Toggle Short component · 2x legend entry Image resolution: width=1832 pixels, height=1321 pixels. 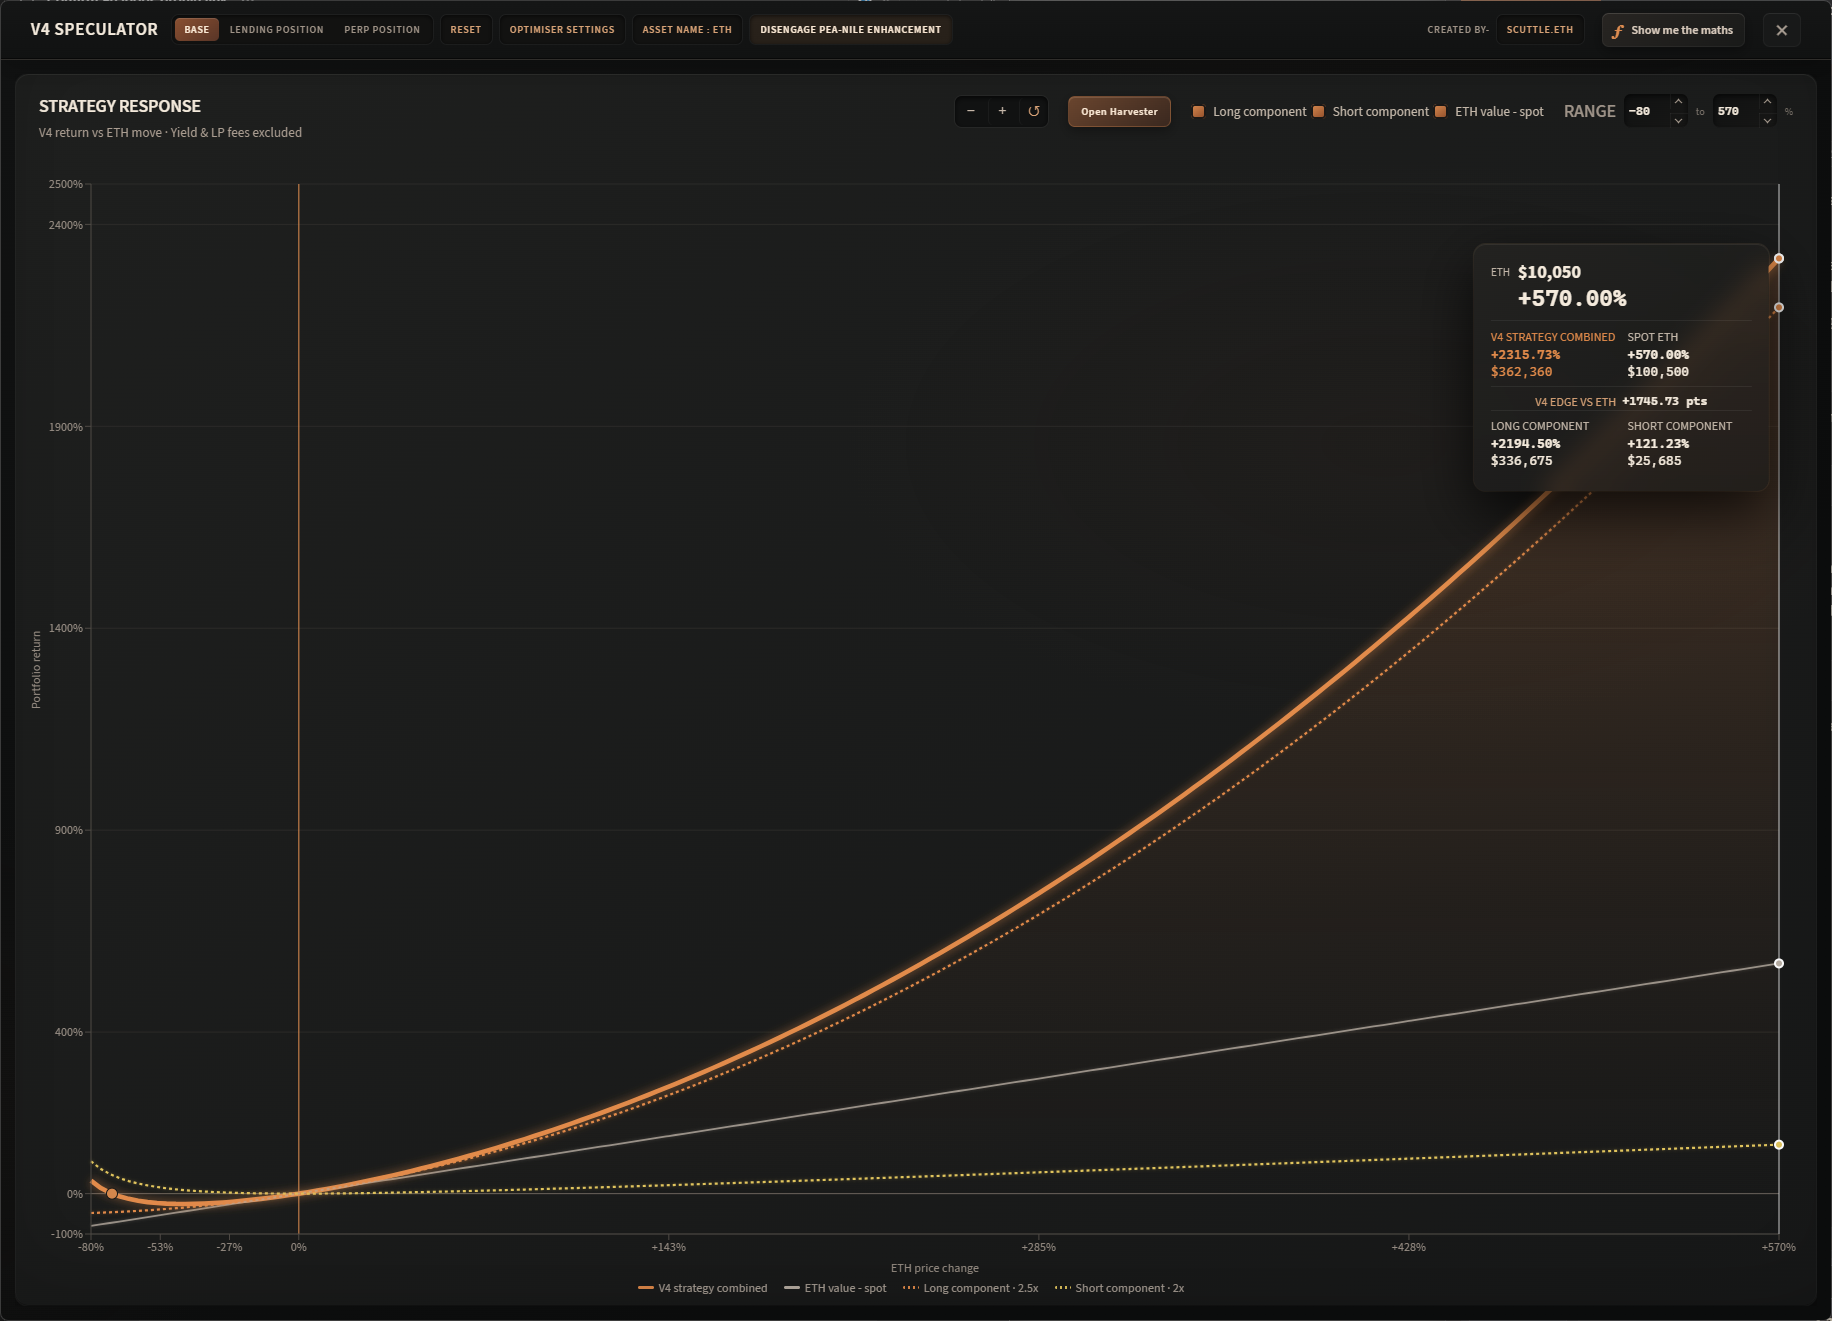coord(1119,1288)
